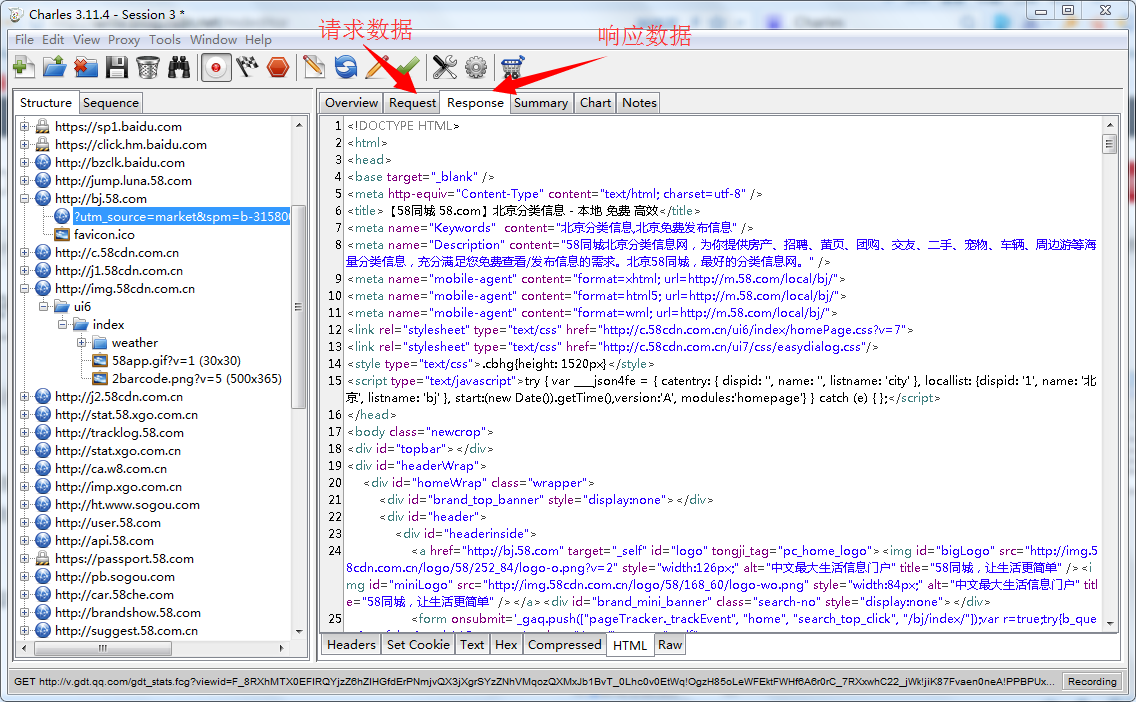The image size is (1136, 702).
Task: Click the Recording status button
Action: click(1092, 681)
